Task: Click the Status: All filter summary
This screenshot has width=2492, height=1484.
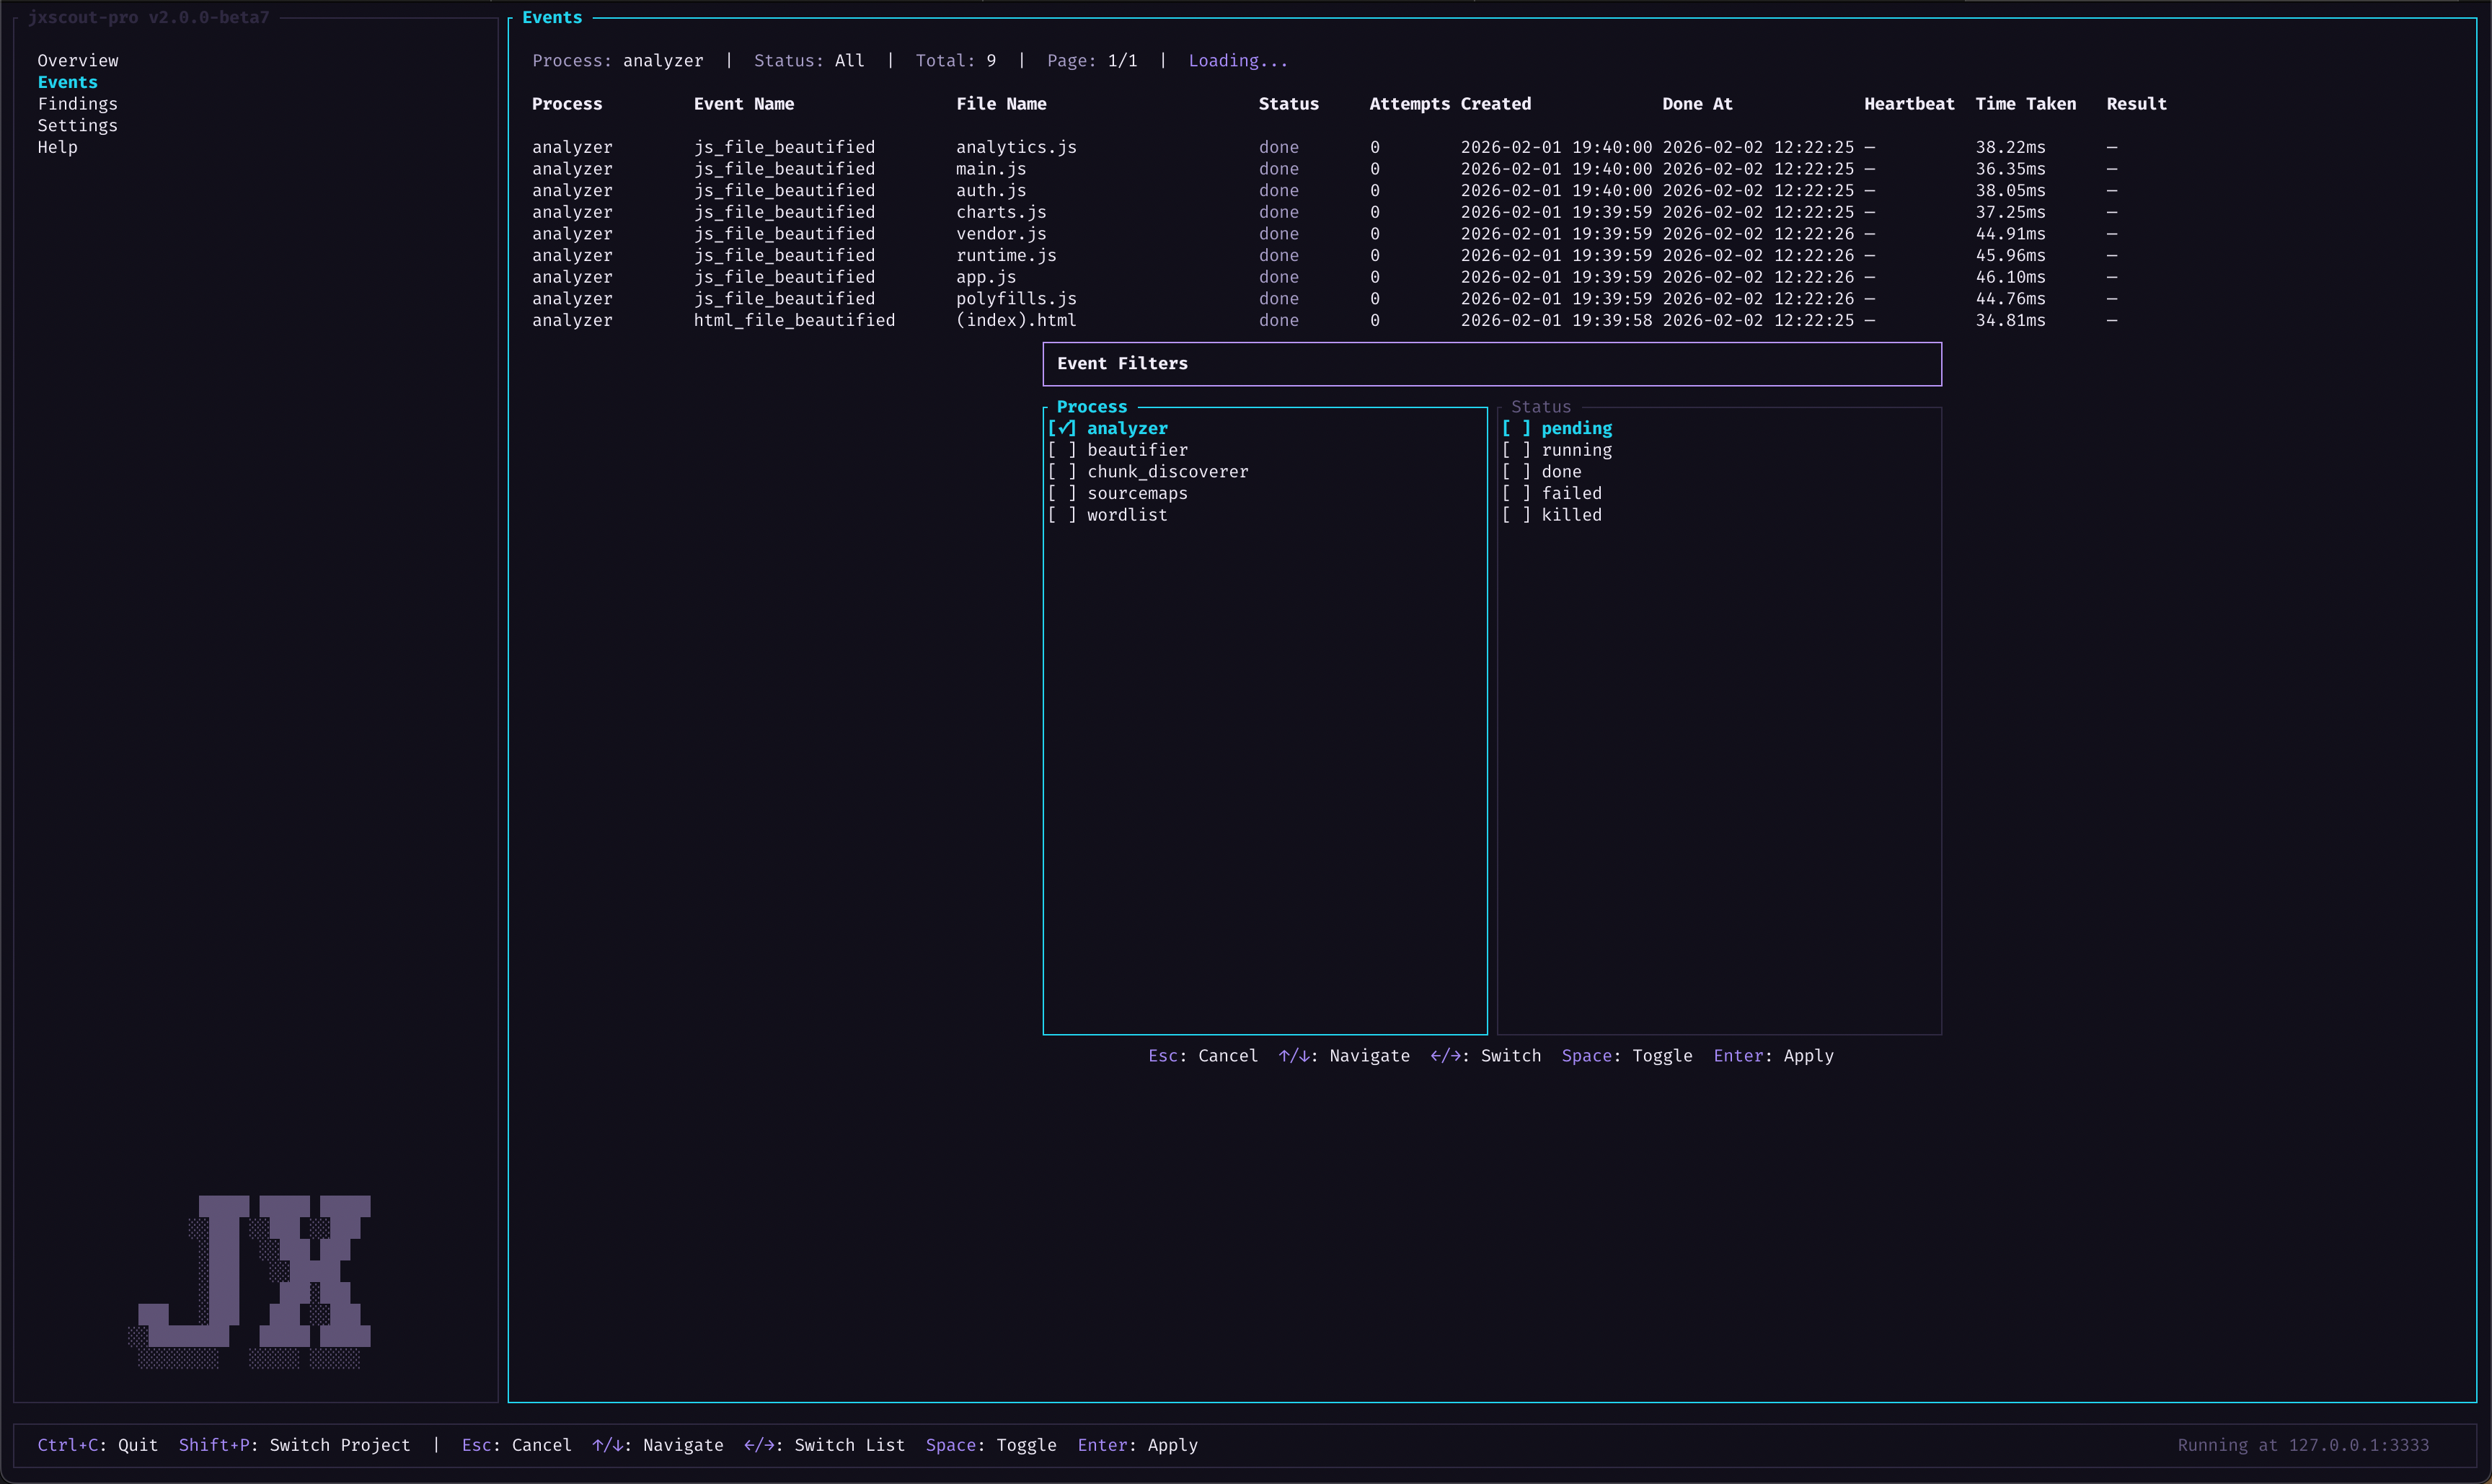Action: tap(809, 61)
